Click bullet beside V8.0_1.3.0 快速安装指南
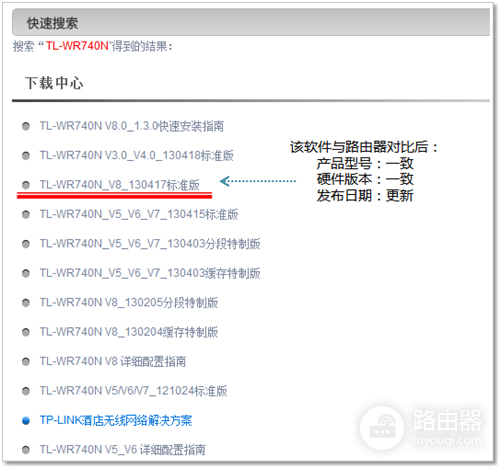 [x=26, y=126]
